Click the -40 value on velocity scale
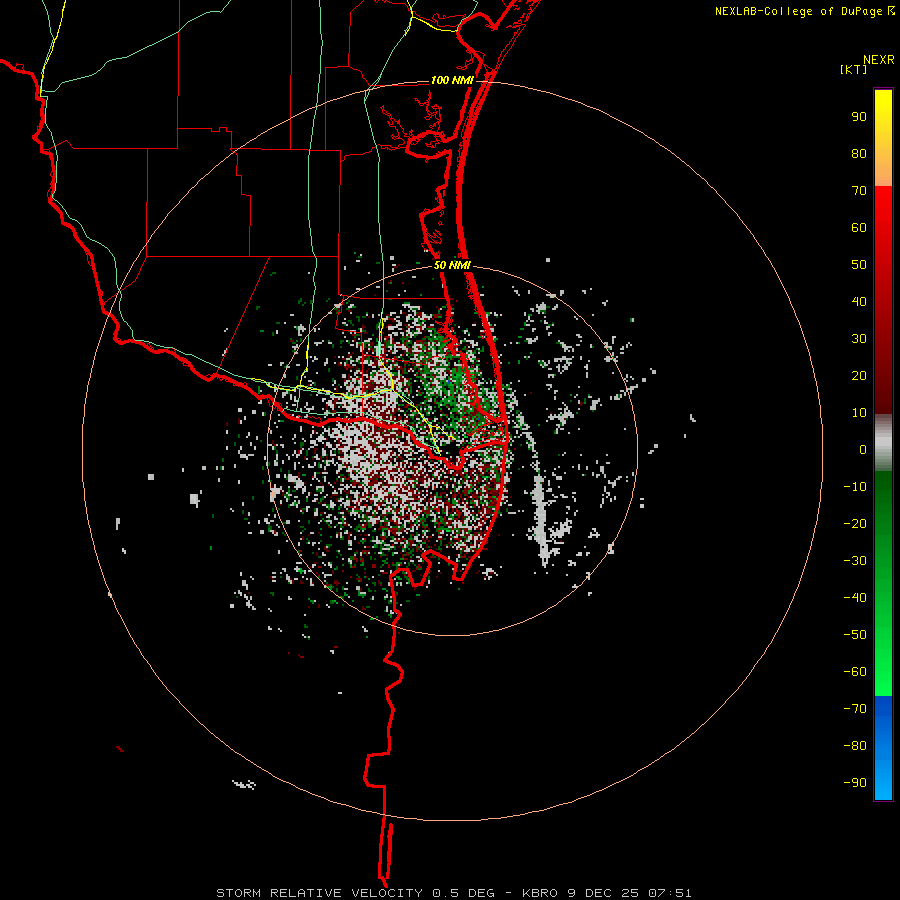900x900 pixels. [855, 598]
